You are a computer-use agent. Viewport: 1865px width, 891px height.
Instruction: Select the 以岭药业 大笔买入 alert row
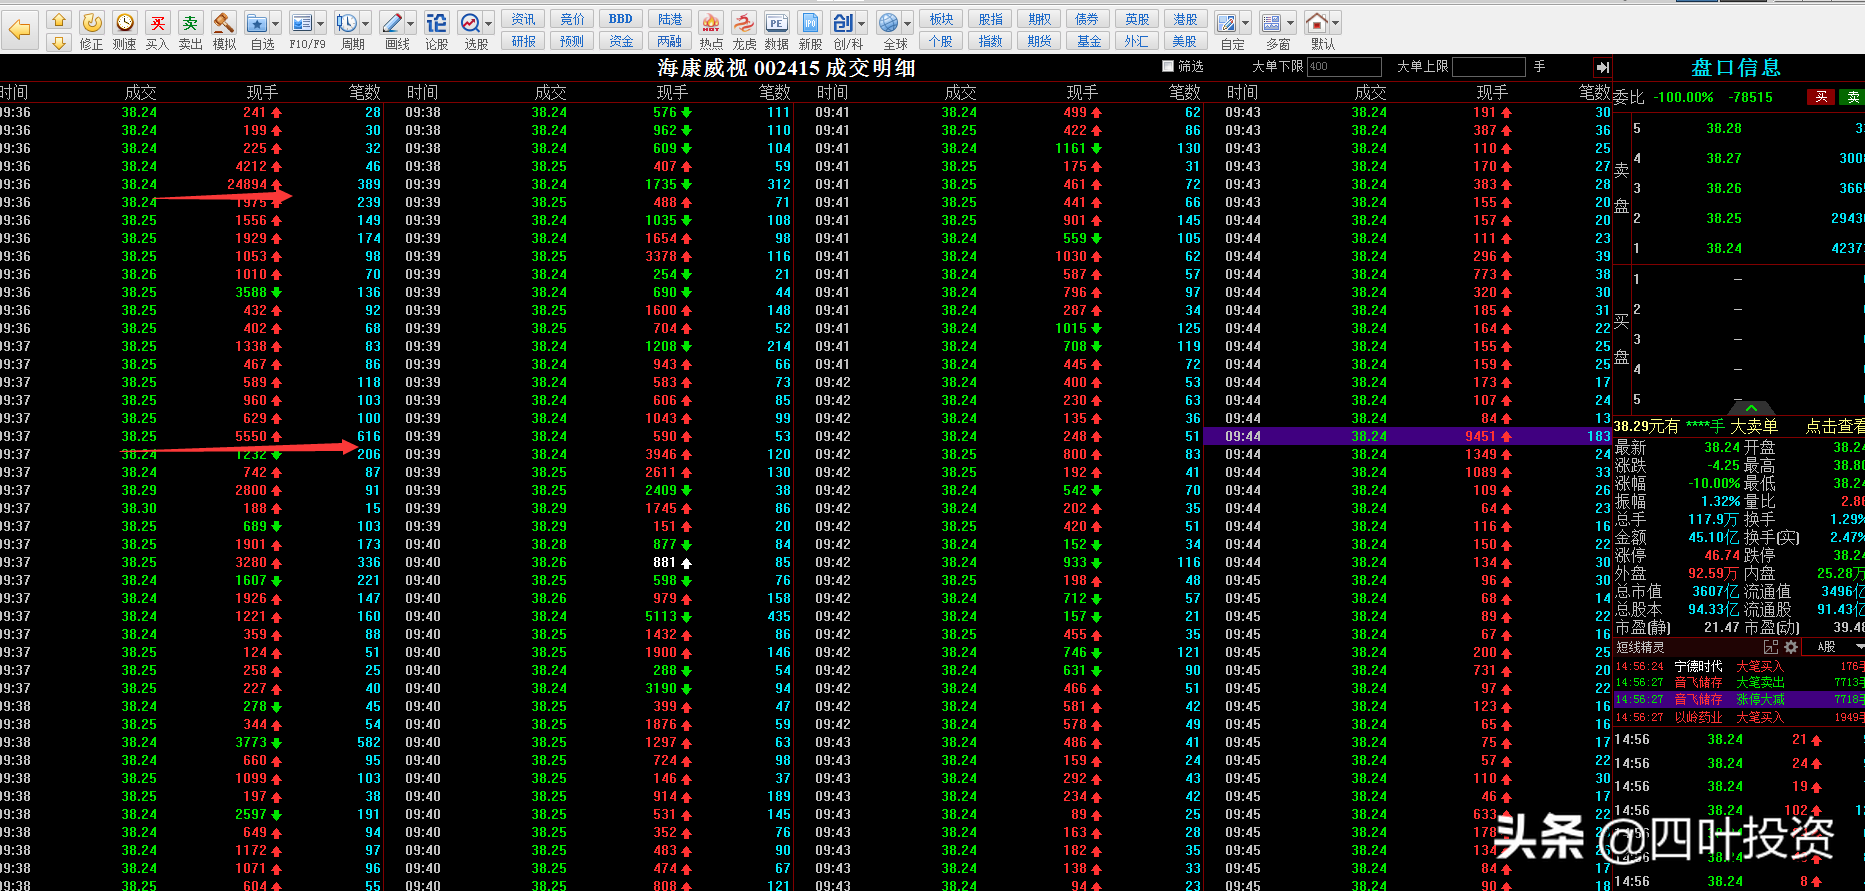point(1739,717)
